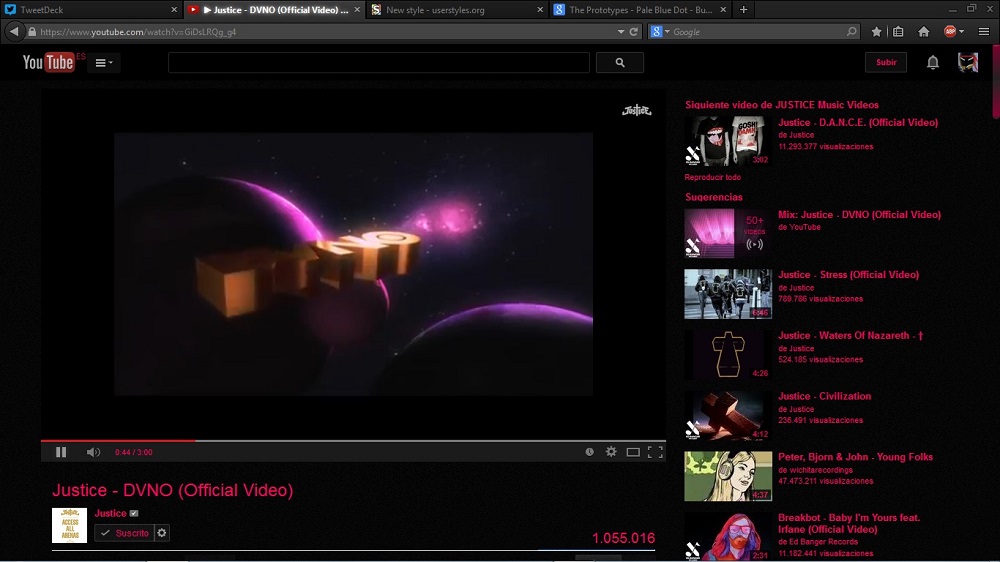
Task: Pause the playing video
Action: 61,452
